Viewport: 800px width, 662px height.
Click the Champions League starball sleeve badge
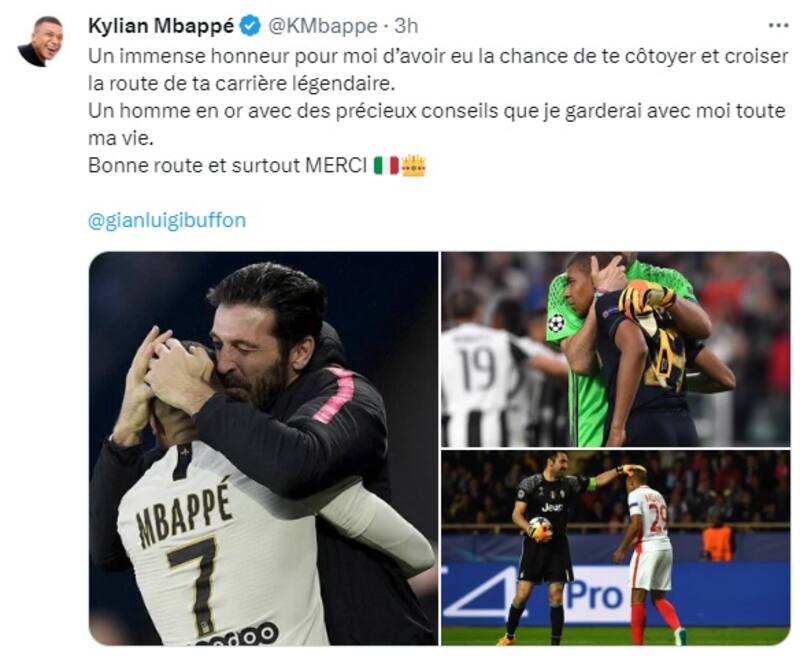(x=557, y=322)
